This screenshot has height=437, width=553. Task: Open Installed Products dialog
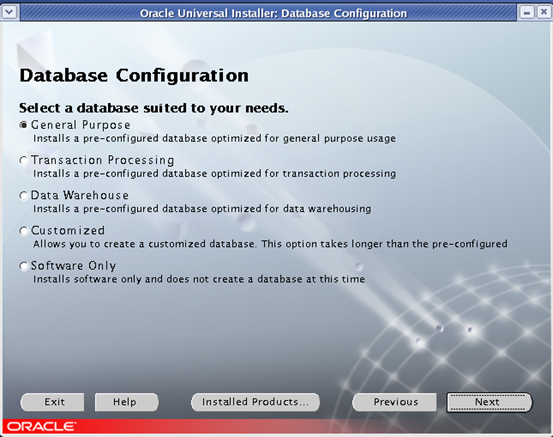pyautogui.click(x=255, y=402)
